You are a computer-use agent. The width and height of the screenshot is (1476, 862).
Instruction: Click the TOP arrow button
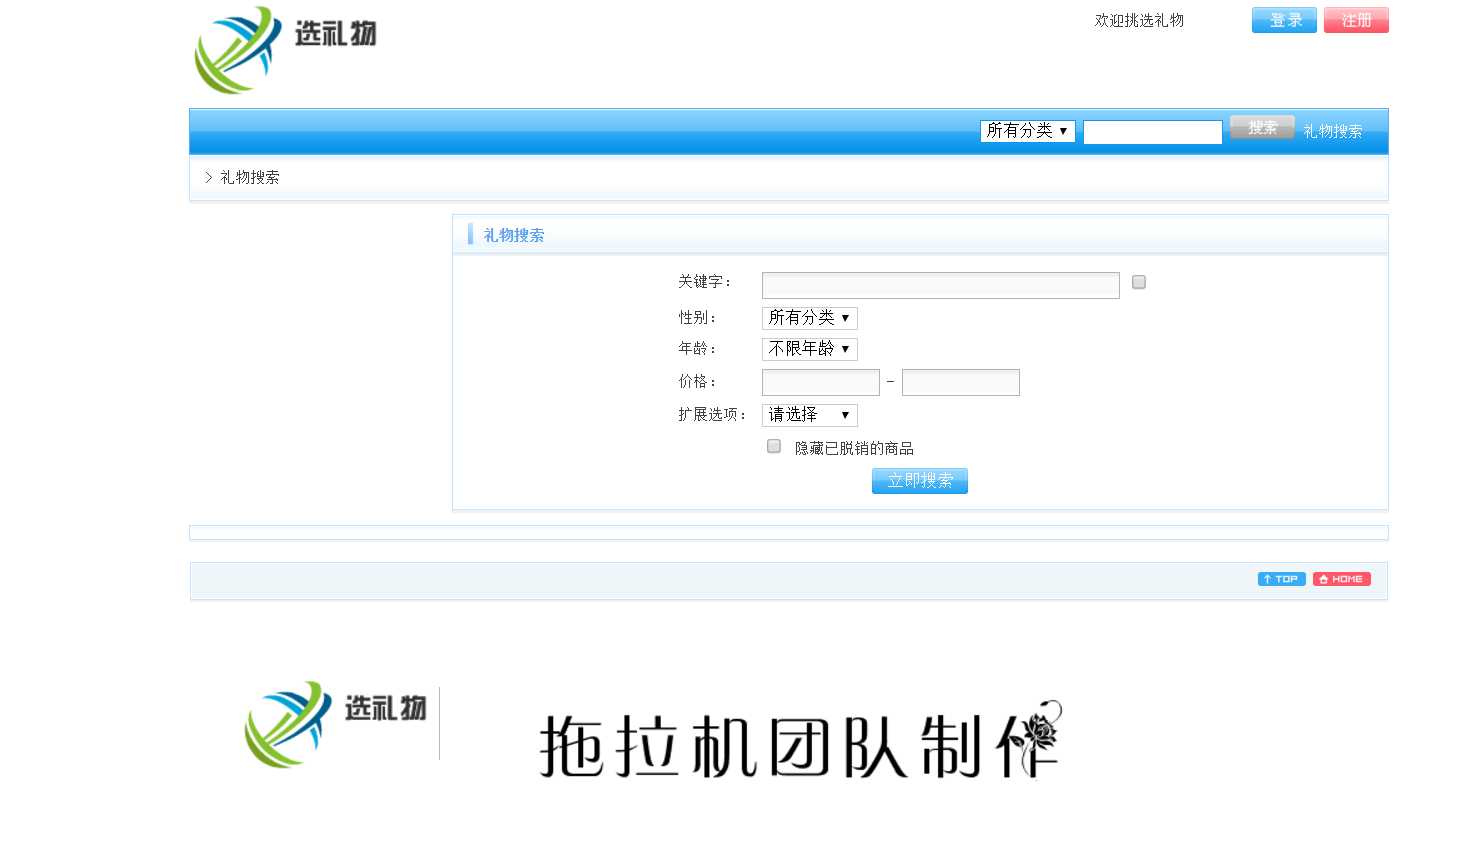(x=1281, y=579)
